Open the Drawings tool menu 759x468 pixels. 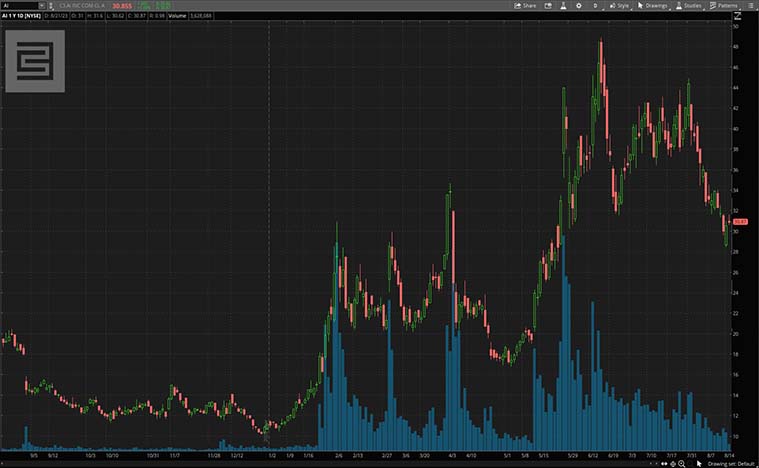[652, 5]
